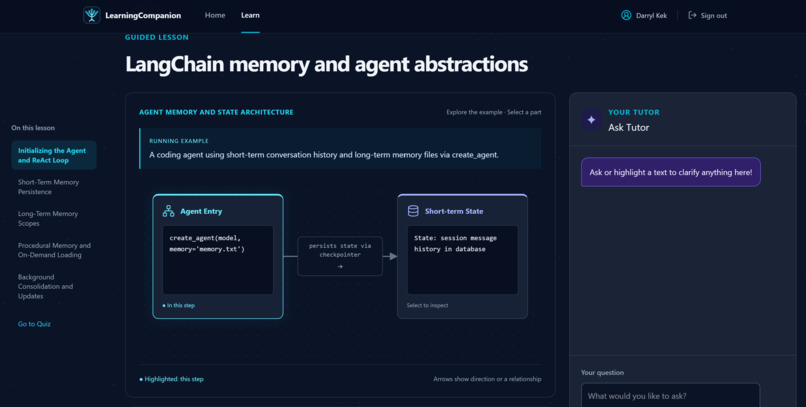Viewport: 806px width, 407px height.
Task: Click the 'What would you like to ask?' field
Action: tap(670, 395)
